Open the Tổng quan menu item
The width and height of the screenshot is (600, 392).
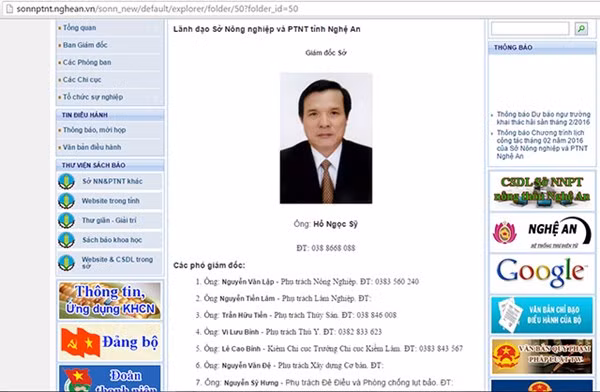(x=80, y=28)
